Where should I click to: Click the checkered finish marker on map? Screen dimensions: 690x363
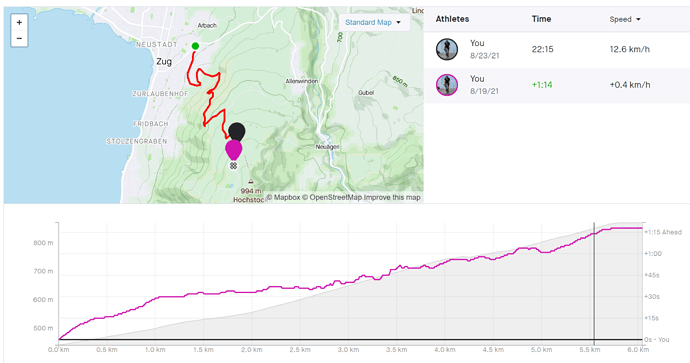click(234, 166)
